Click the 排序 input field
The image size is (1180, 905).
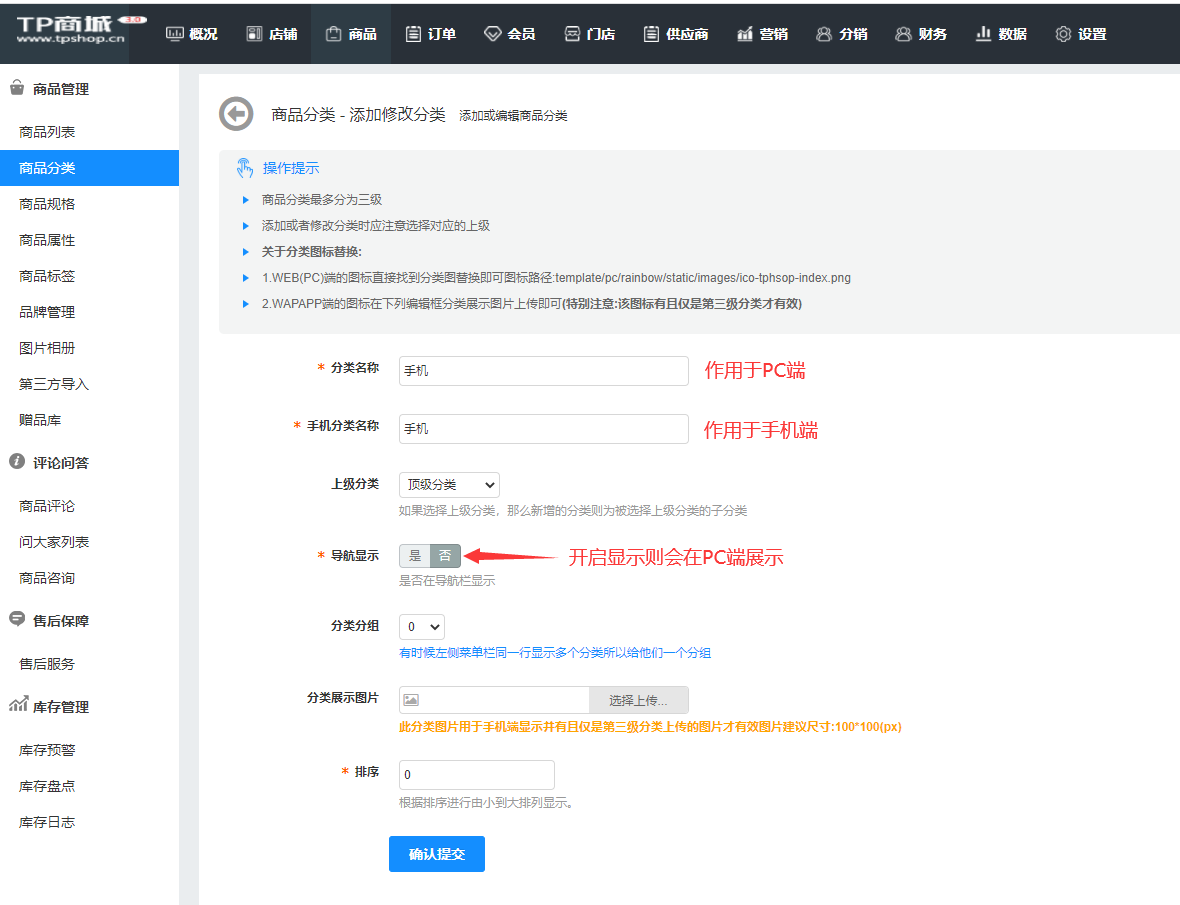476,775
